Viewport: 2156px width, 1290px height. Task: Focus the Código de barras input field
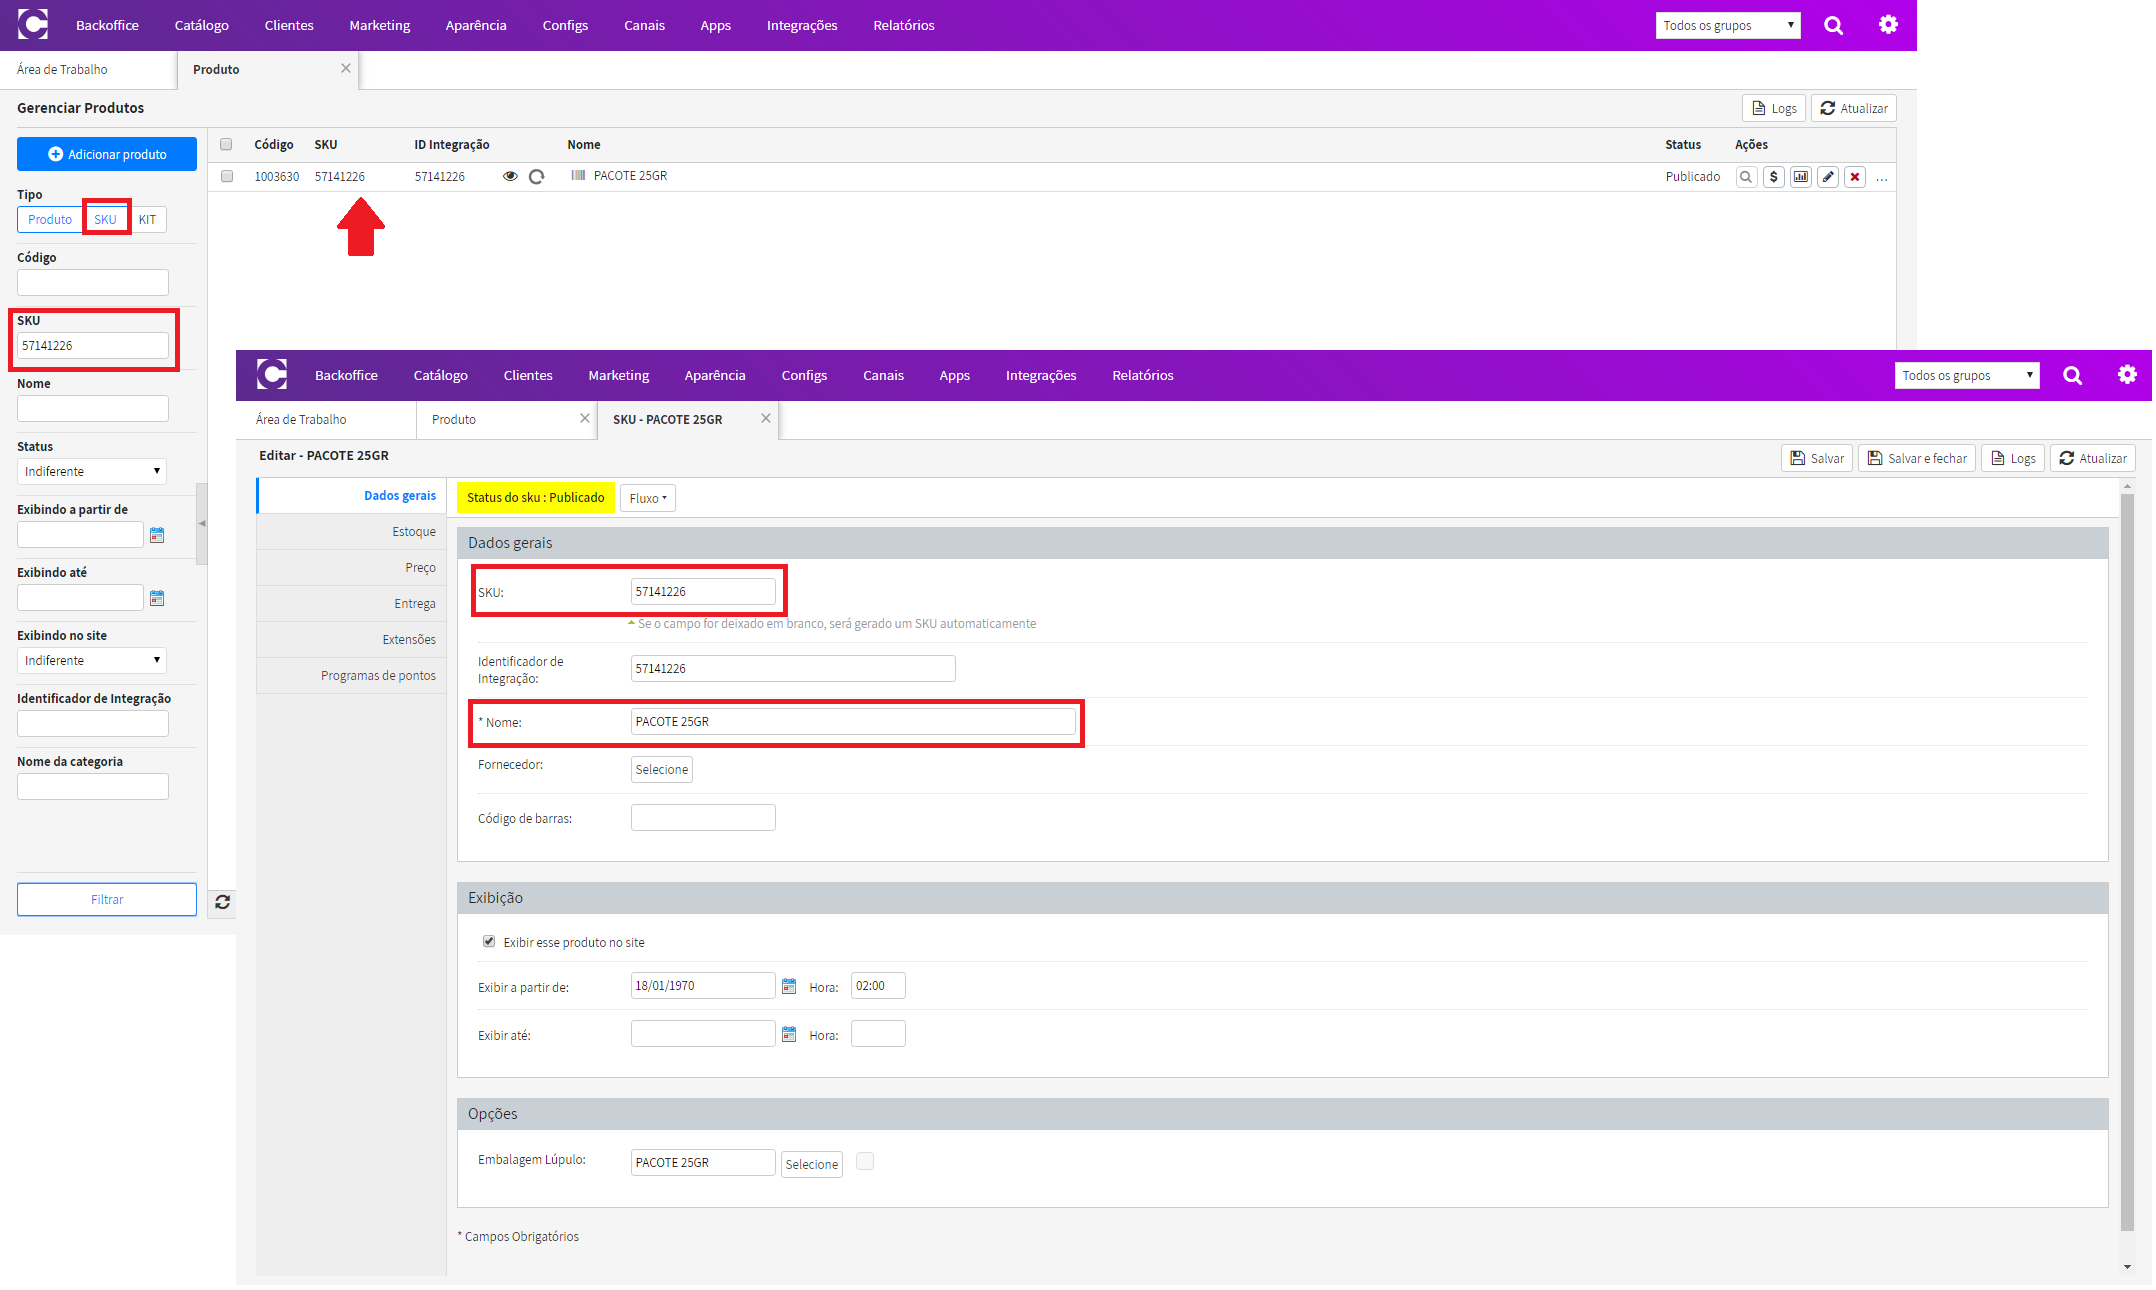pyautogui.click(x=703, y=818)
